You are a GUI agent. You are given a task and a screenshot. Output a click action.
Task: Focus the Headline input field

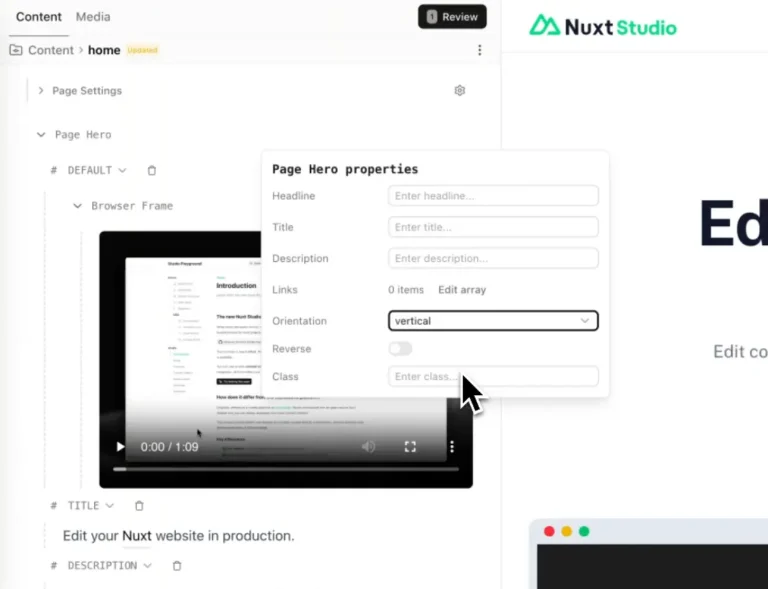pos(493,196)
